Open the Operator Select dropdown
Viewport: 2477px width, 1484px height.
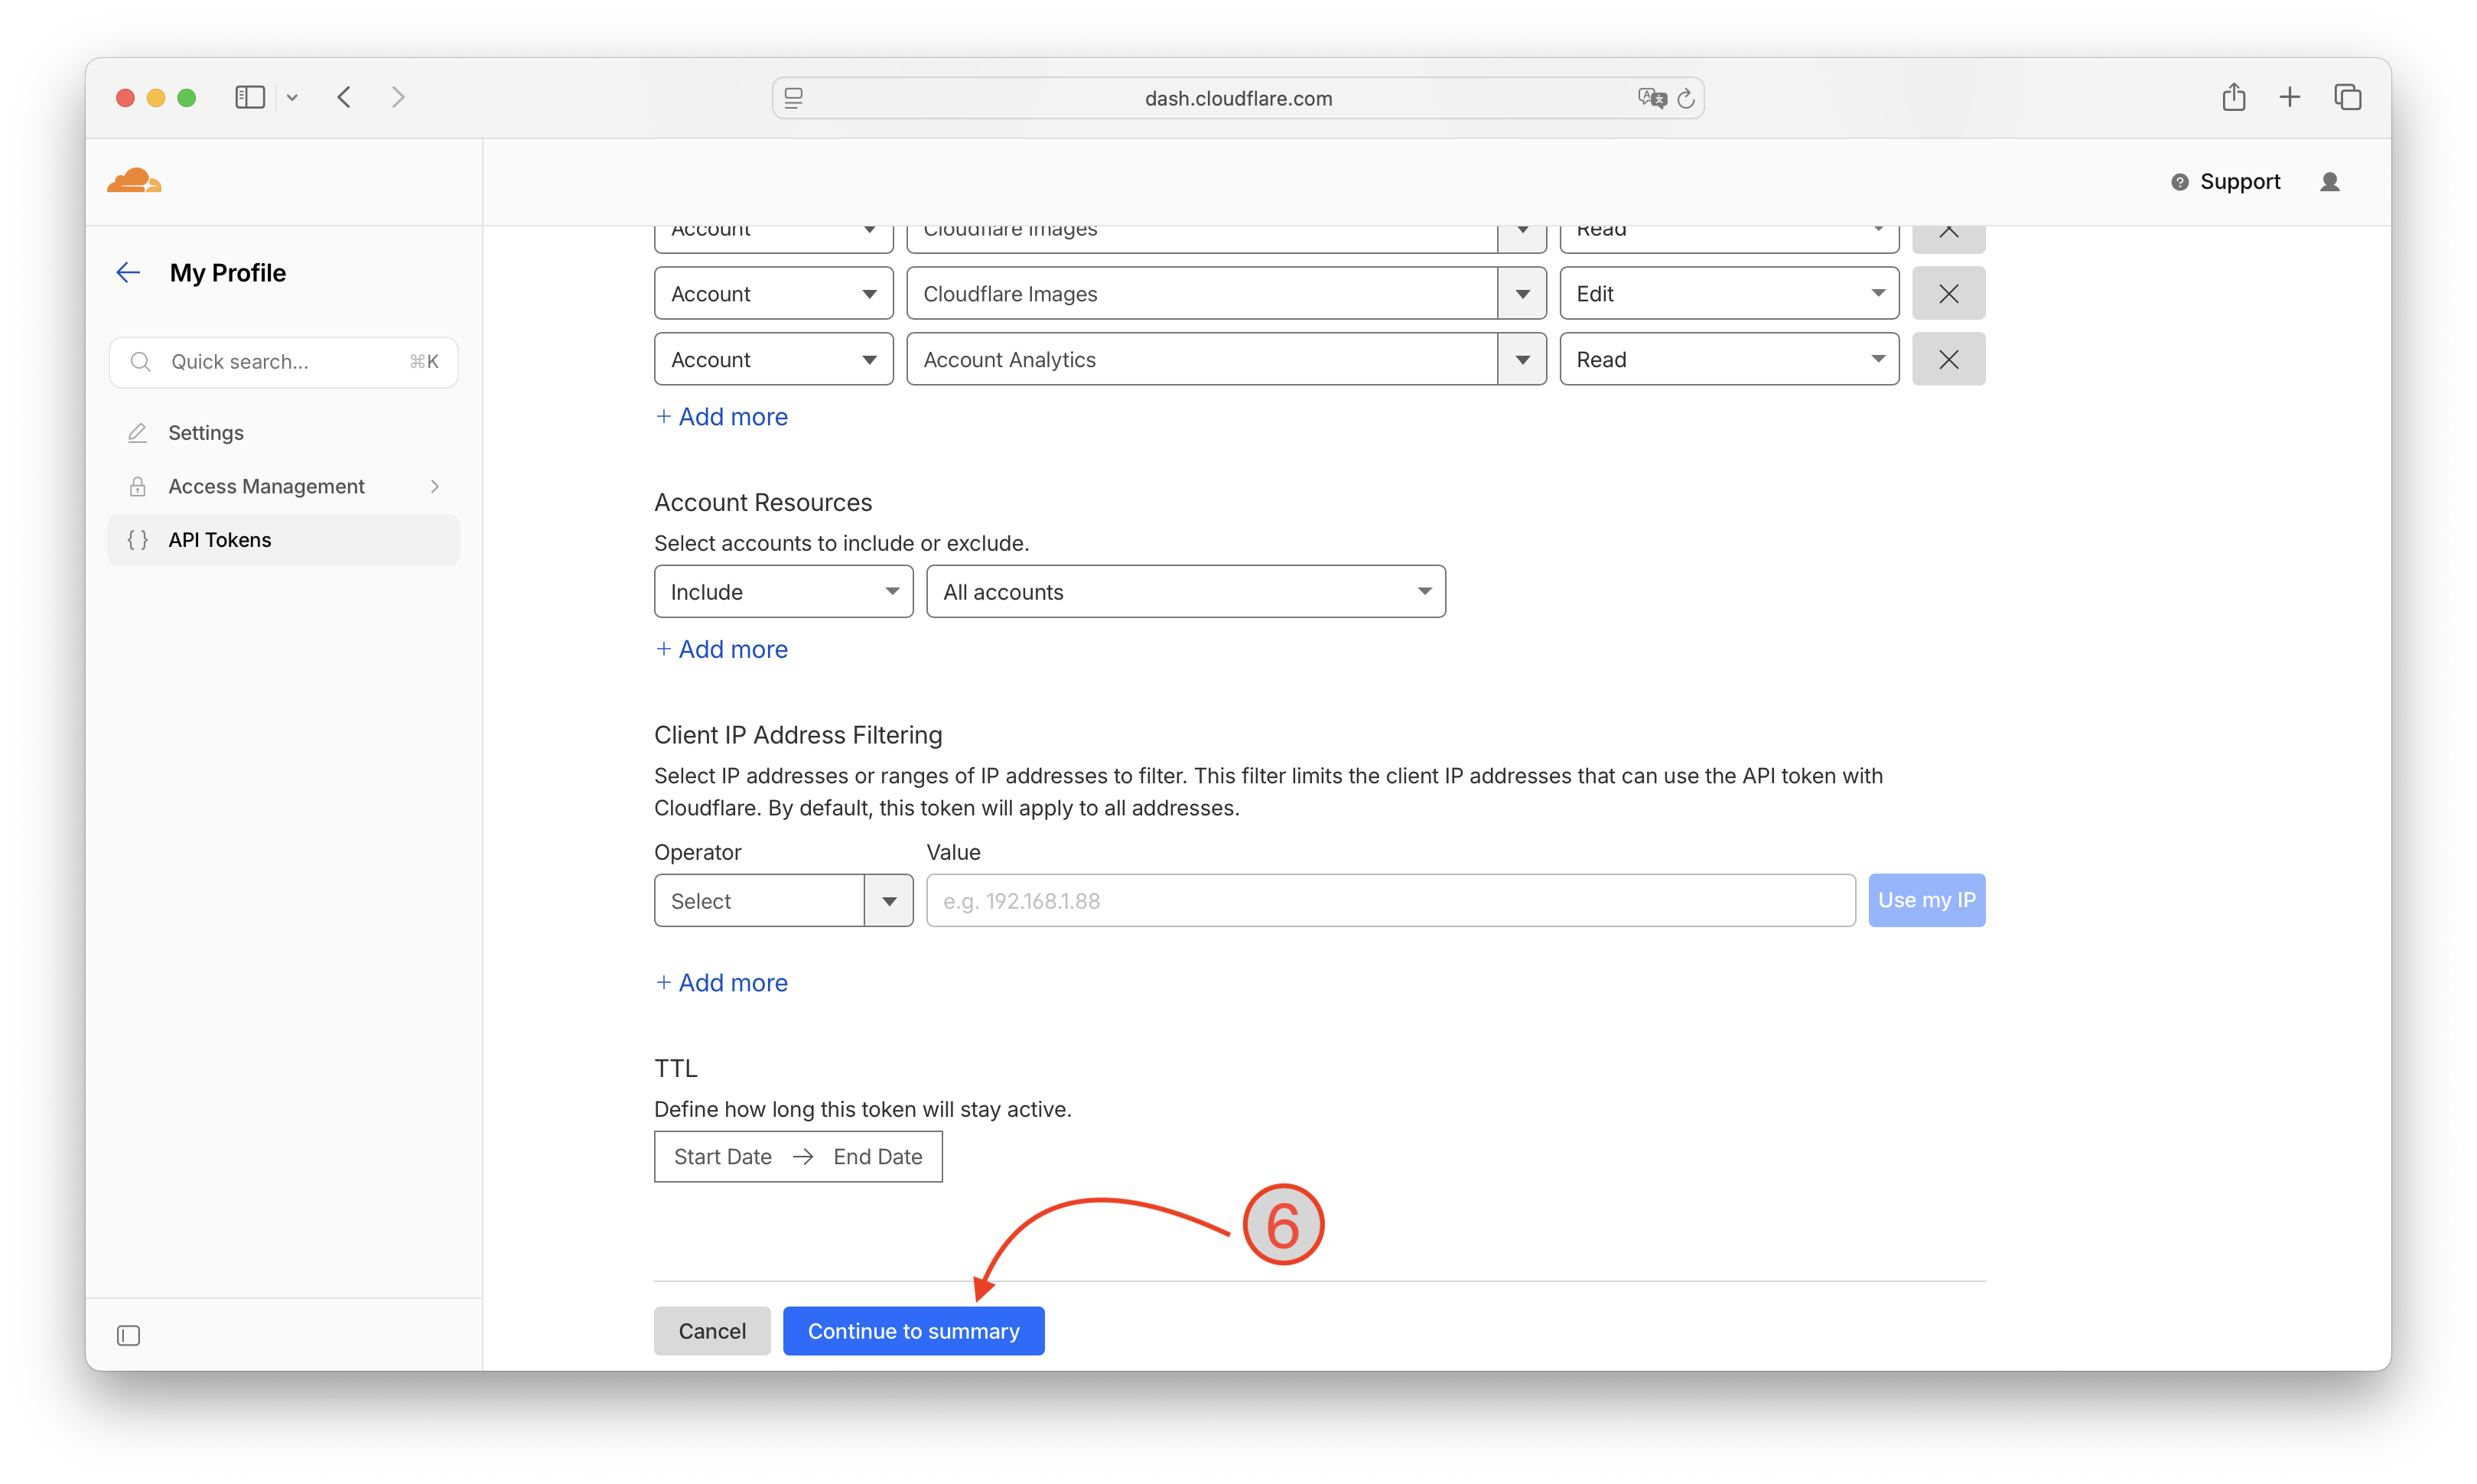point(783,901)
